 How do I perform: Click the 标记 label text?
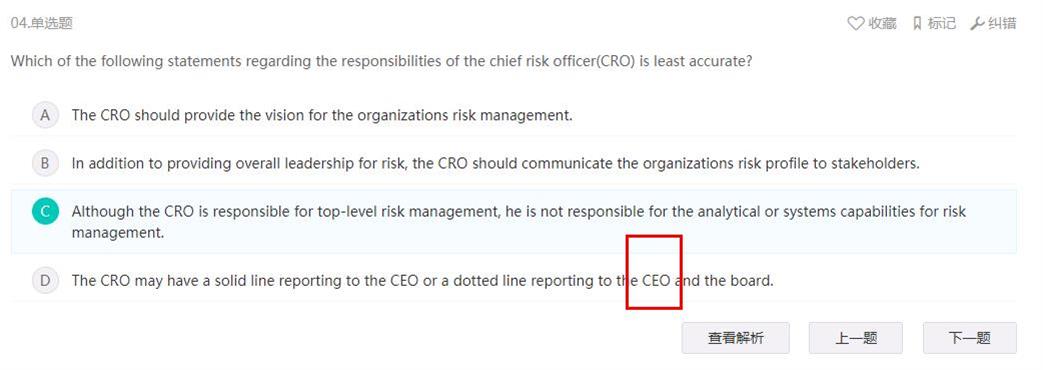[941, 23]
